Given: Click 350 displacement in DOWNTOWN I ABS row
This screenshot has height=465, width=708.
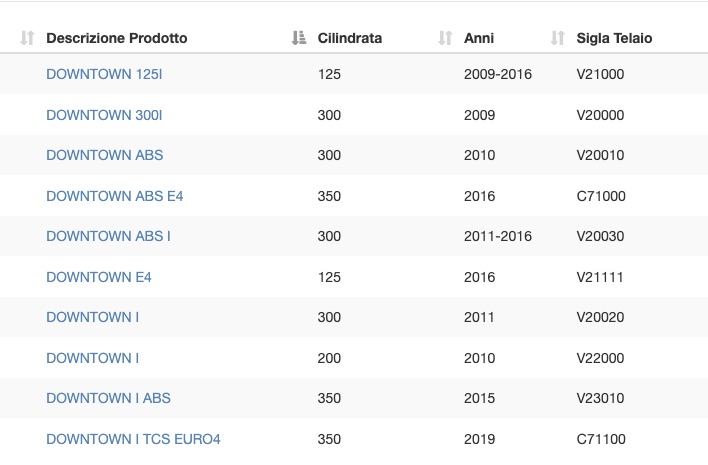Looking at the screenshot, I should pos(329,398).
